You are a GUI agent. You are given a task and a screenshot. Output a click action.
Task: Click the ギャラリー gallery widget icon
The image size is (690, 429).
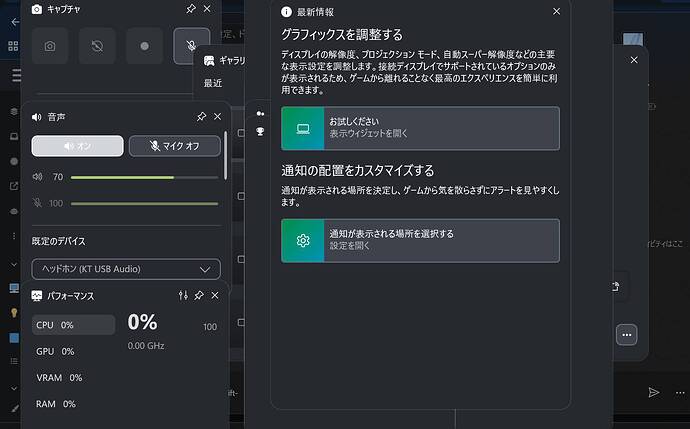209,61
